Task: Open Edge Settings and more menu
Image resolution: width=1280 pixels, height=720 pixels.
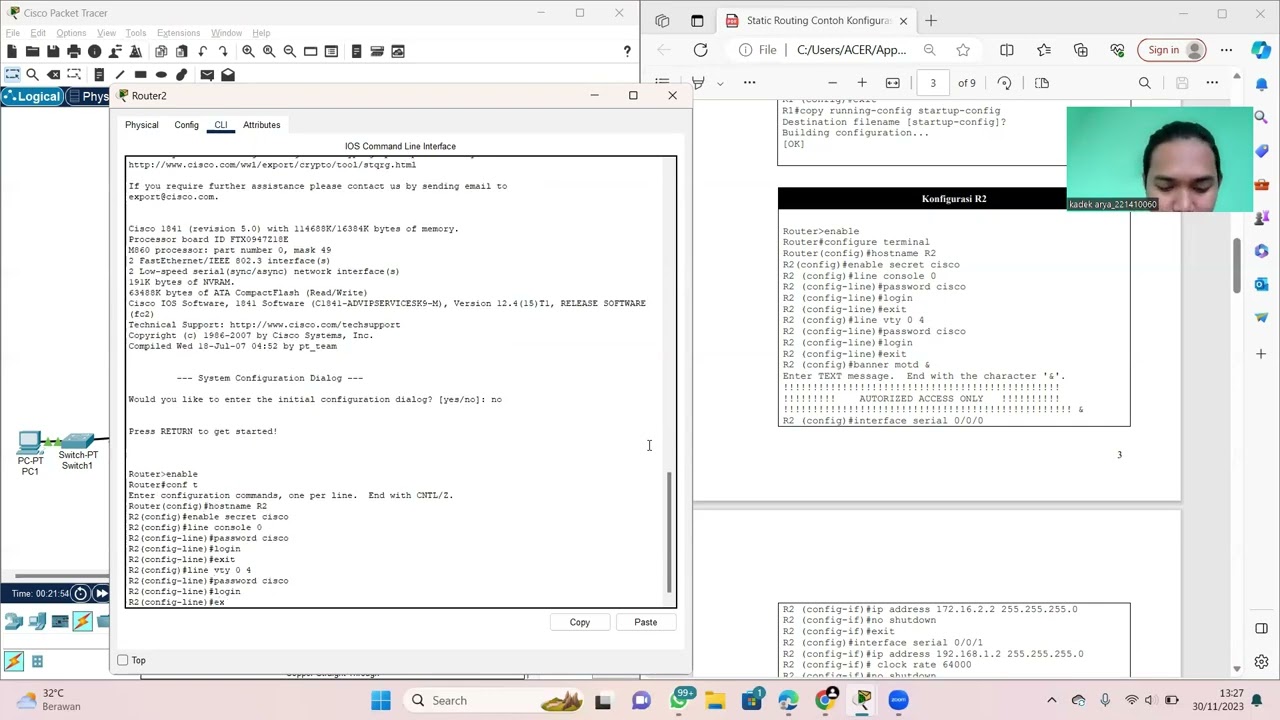Action: tap(1226, 50)
